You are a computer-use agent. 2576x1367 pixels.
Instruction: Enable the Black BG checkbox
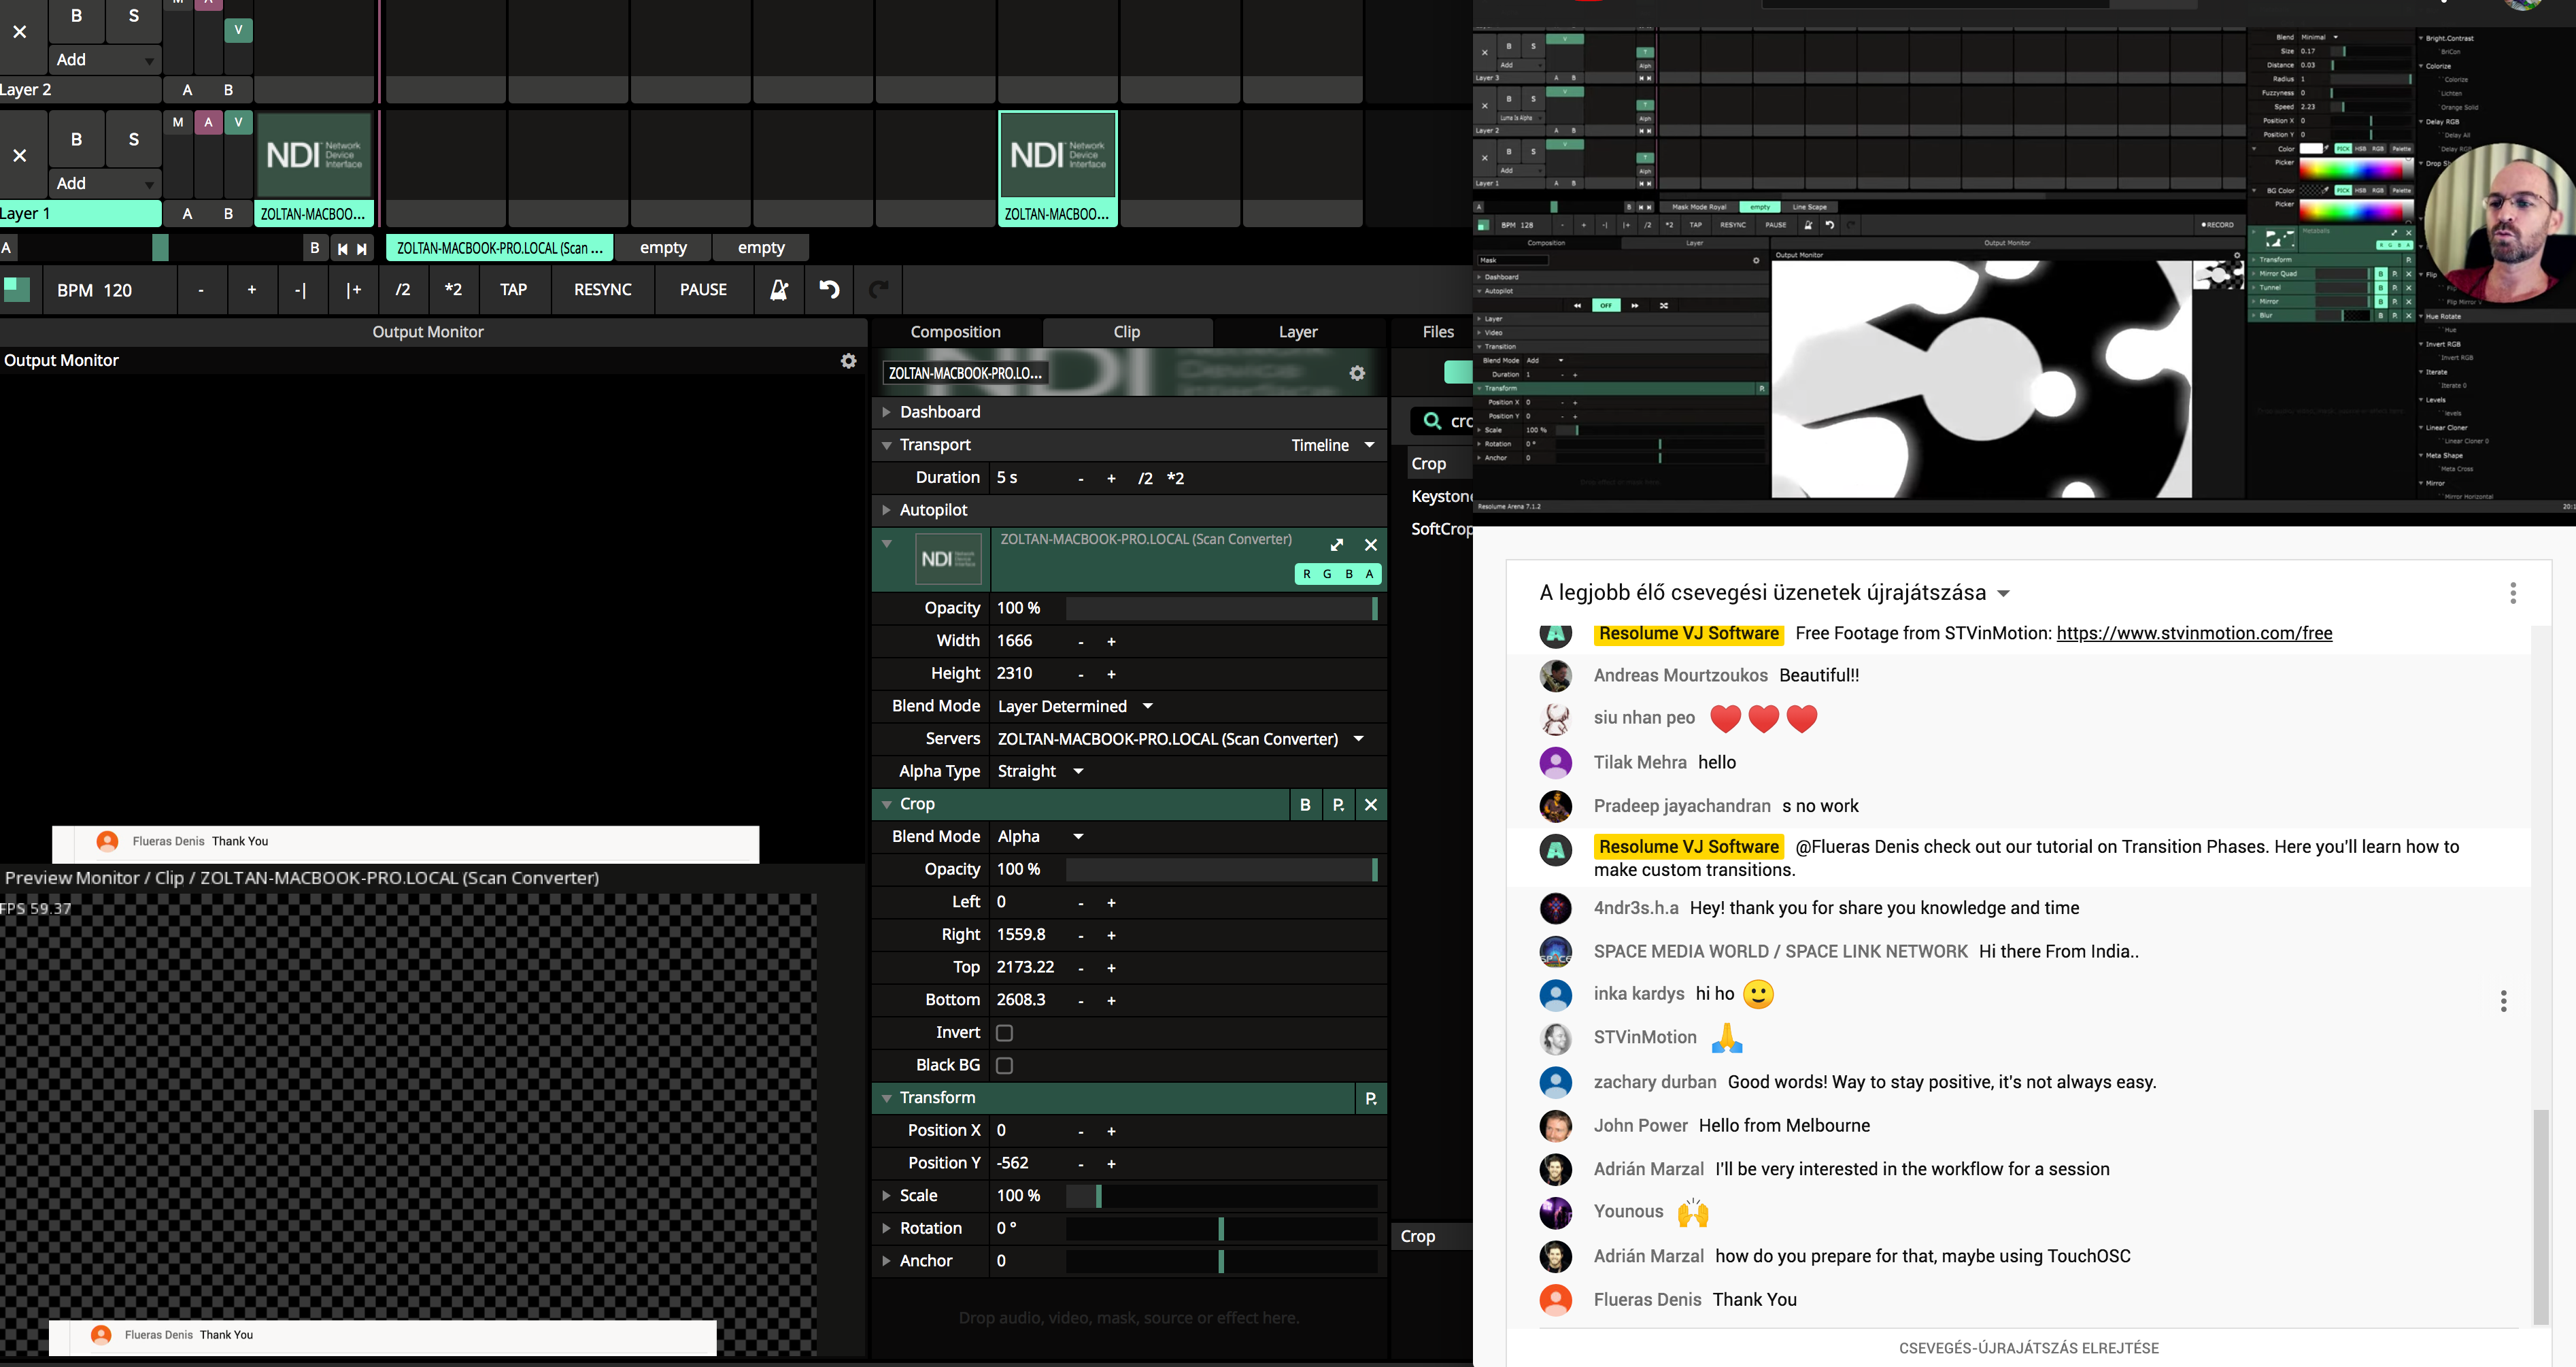tap(1004, 1065)
